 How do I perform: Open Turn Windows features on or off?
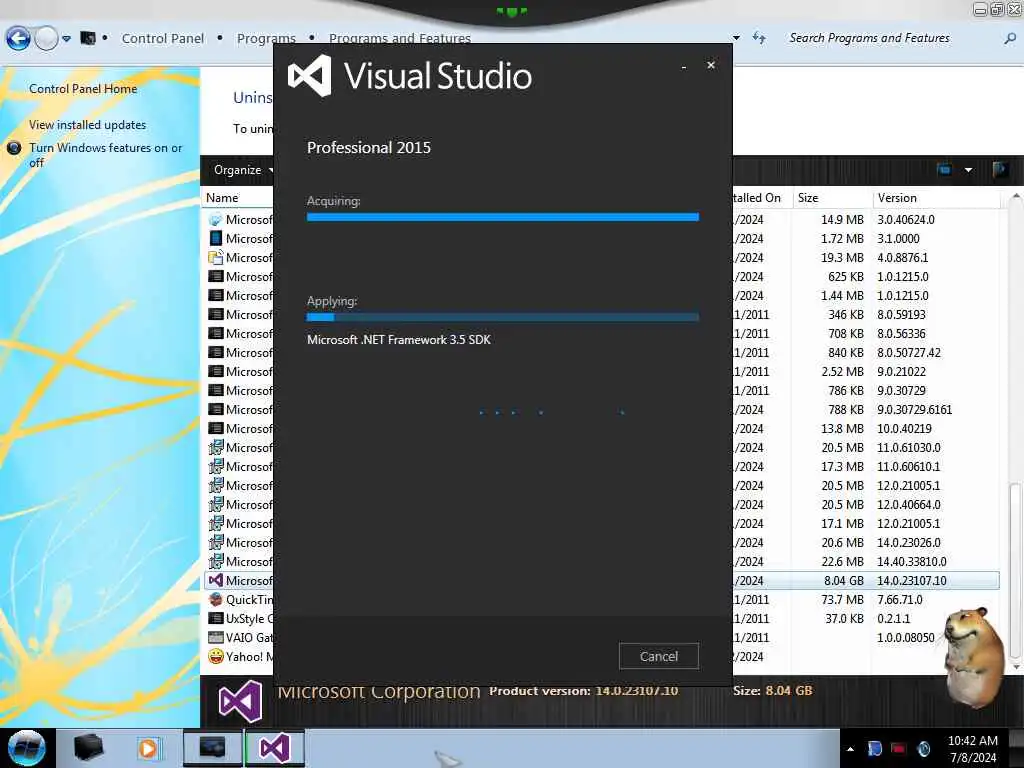pyautogui.click(x=105, y=155)
